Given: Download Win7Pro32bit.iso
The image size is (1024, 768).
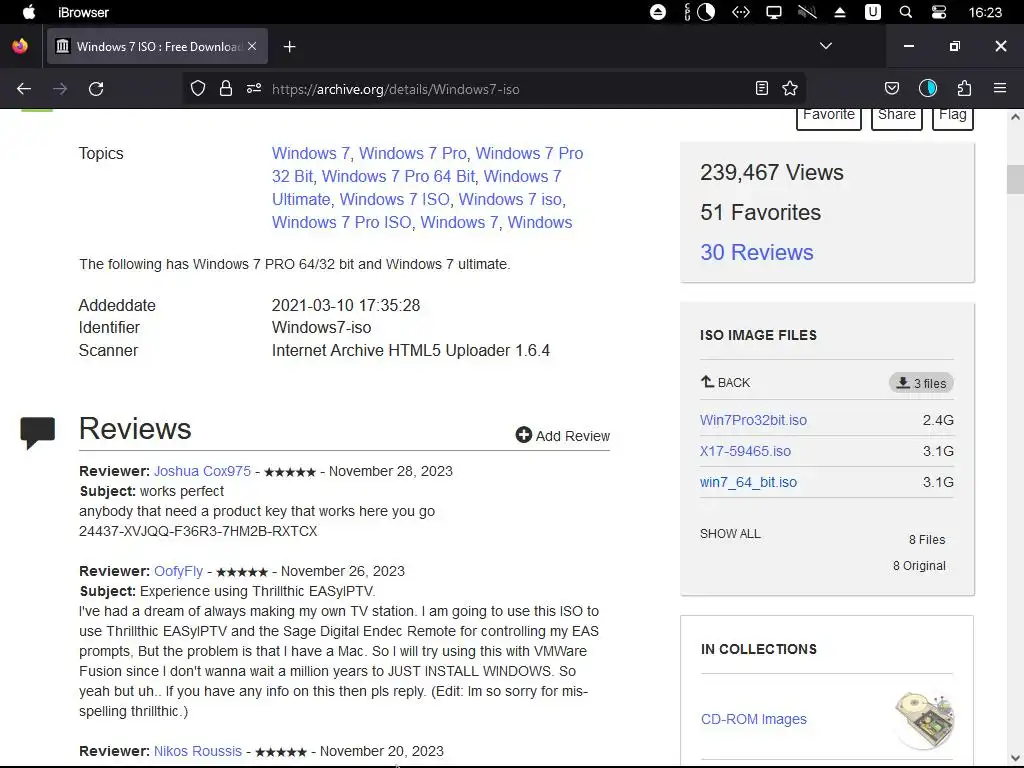Looking at the screenshot, I should (x=754, y=420).
